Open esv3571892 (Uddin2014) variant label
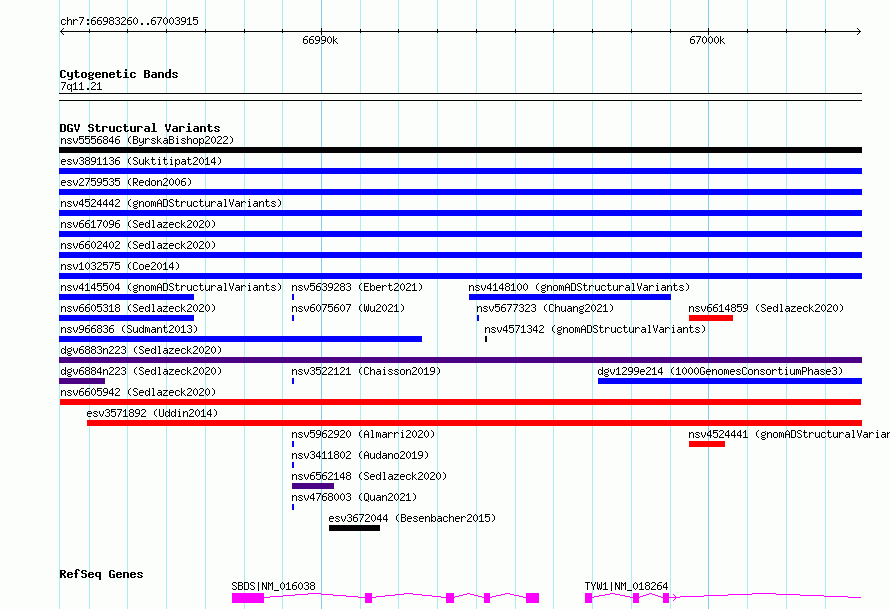 pos(152,413)
